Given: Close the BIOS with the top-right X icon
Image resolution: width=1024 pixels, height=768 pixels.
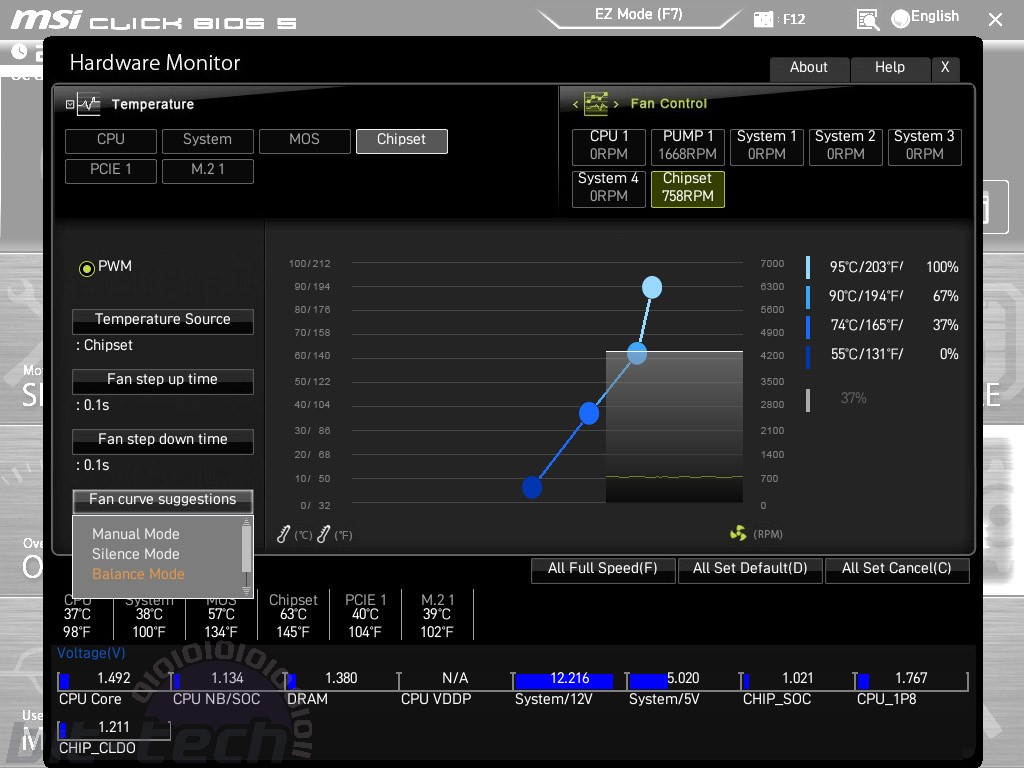Looking at the screenshot, I should coord(995,20).
